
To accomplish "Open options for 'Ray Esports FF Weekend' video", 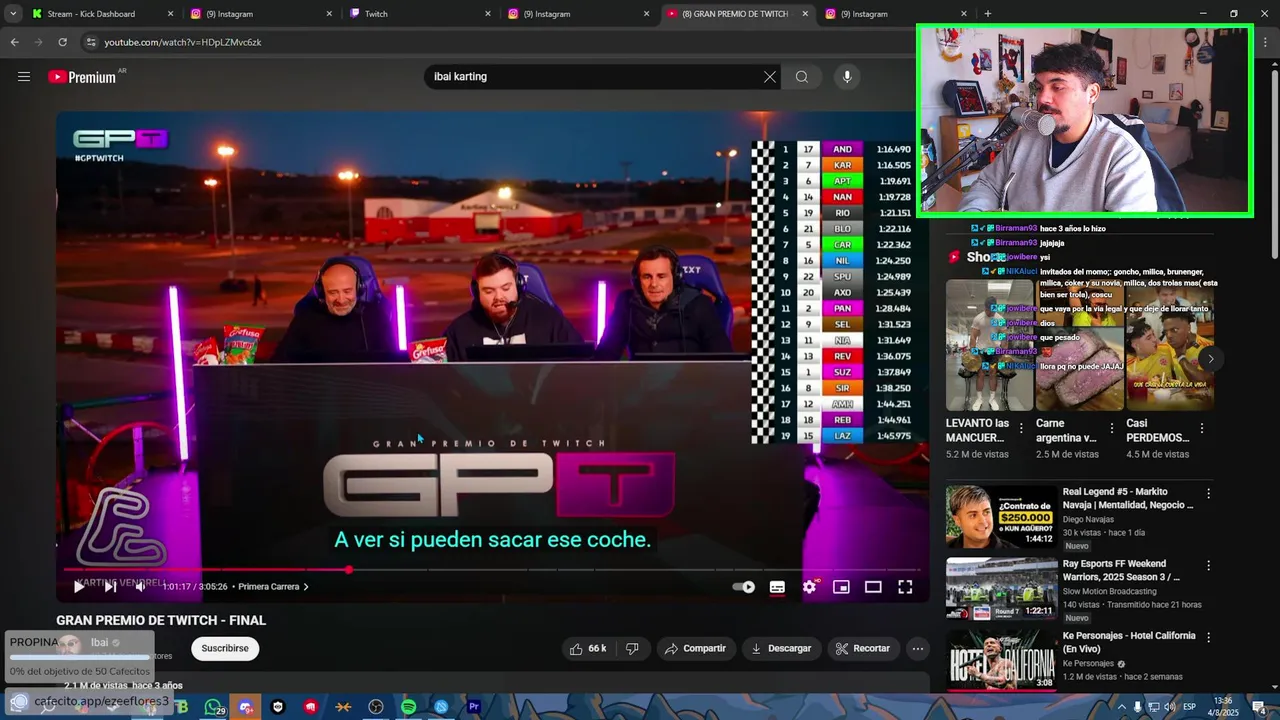I will click(1208, 565).
